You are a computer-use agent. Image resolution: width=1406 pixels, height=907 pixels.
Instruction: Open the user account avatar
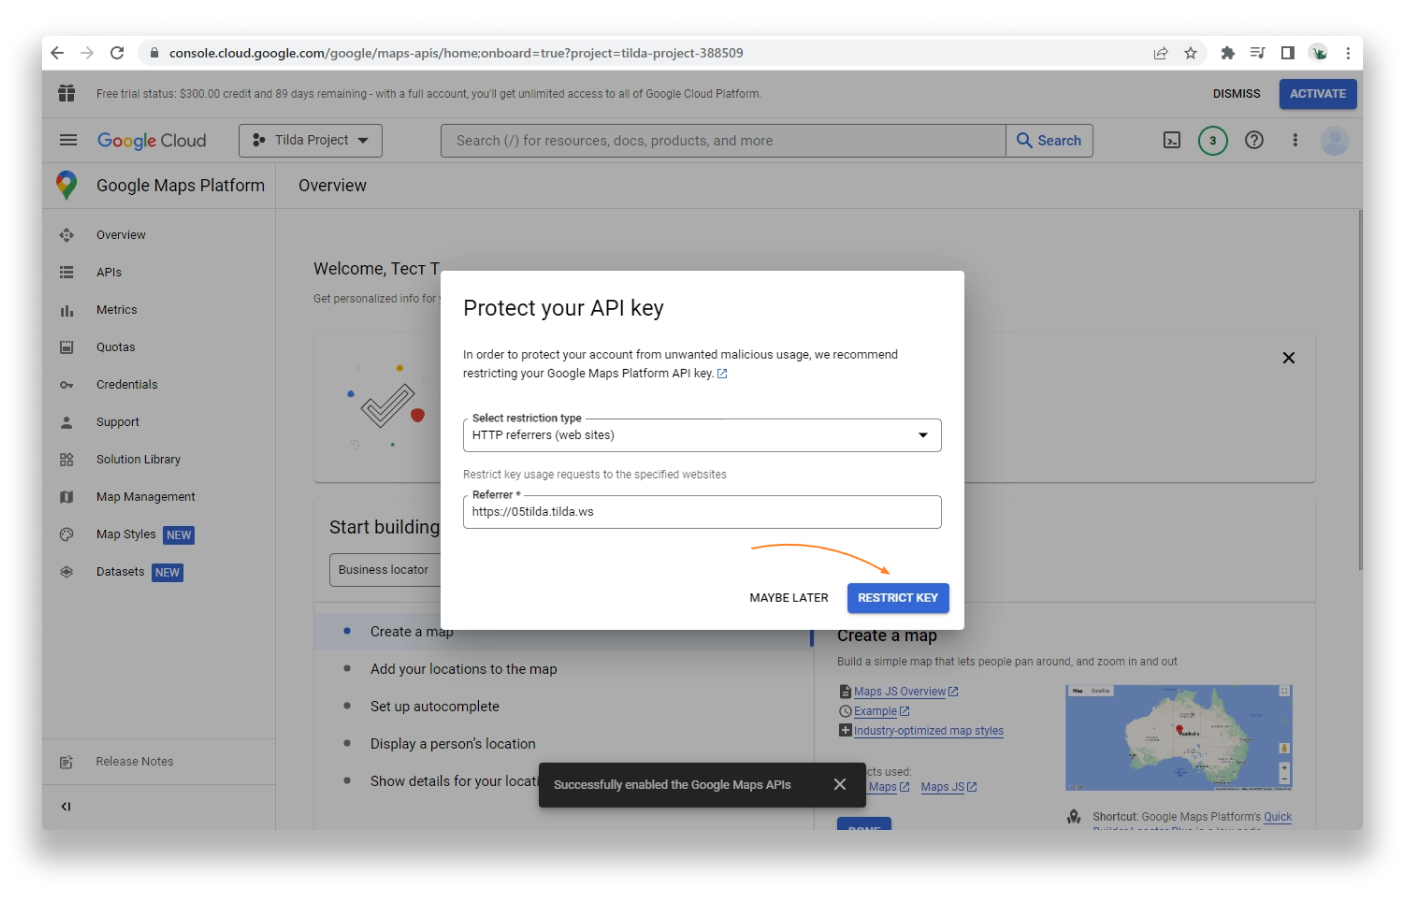tap(1334, 140)
